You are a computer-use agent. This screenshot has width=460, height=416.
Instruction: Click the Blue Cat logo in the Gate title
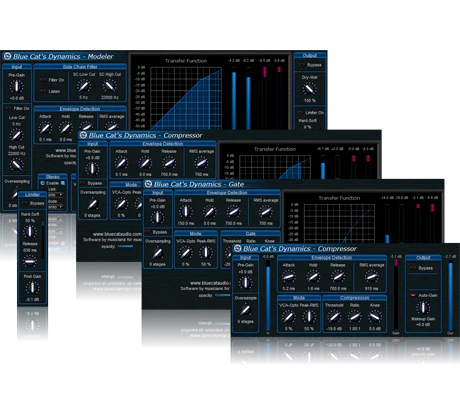coord(149,184)
